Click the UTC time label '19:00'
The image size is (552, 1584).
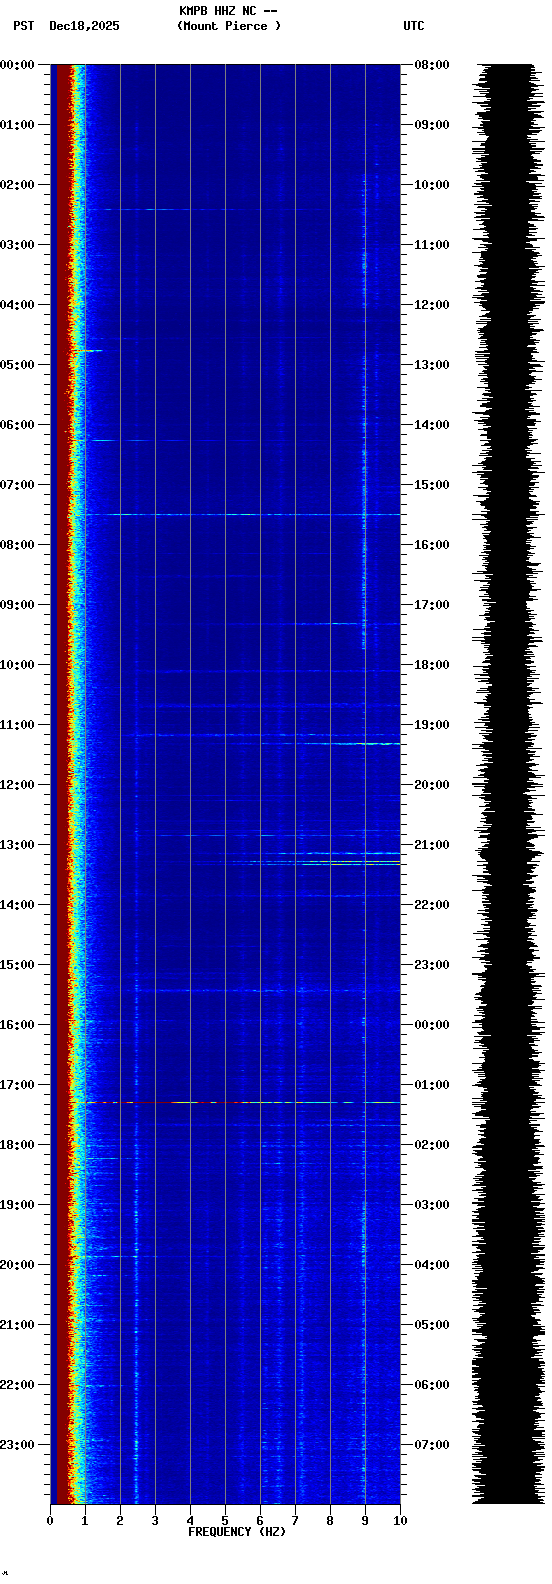[432, 725]
